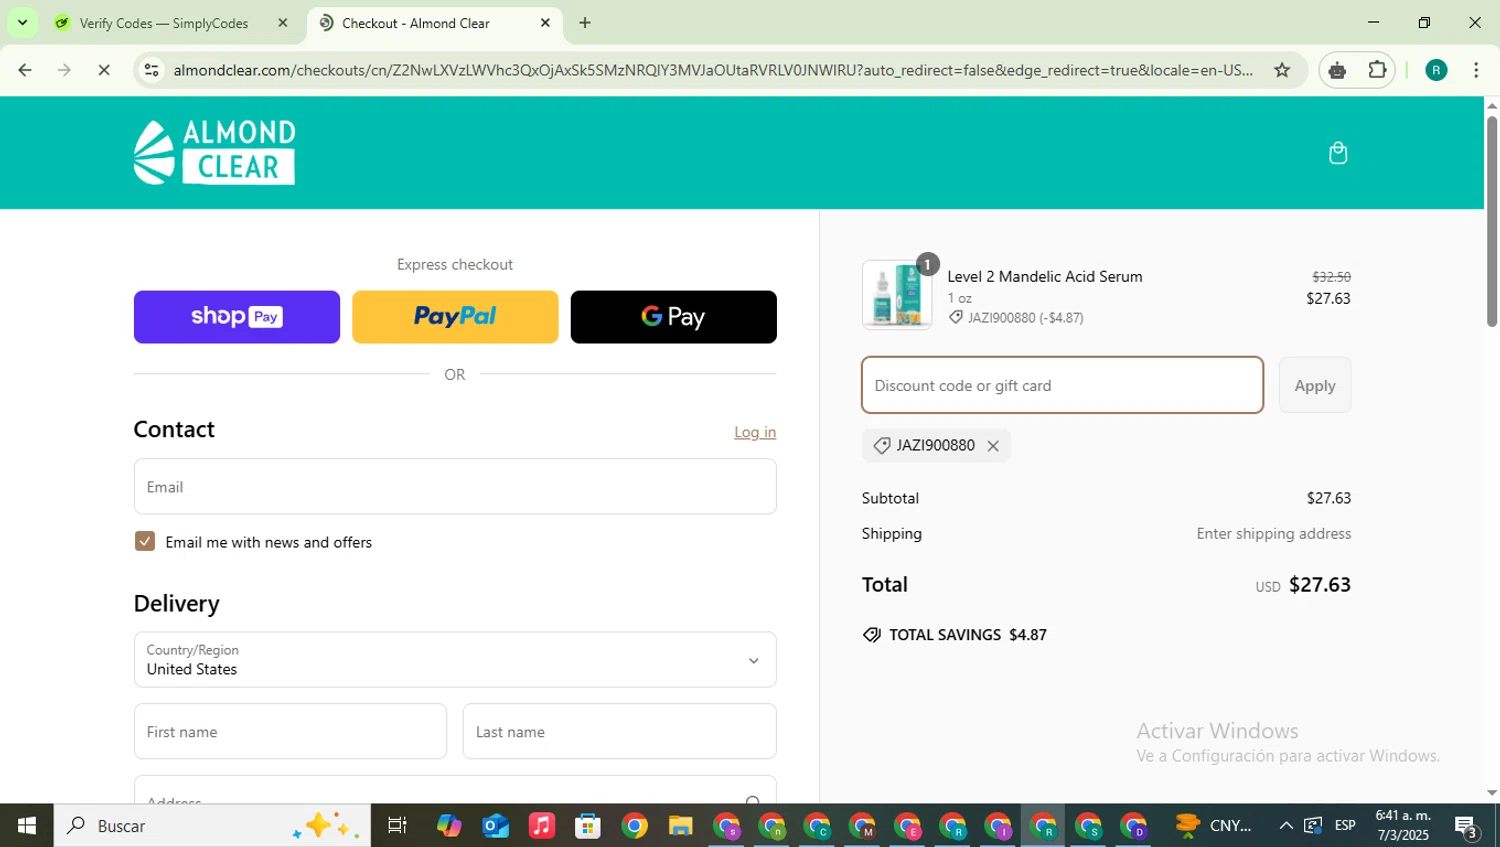Choose PayPal express checkout
Viewport: 1500px width, 847px height.
coord(455,317)
